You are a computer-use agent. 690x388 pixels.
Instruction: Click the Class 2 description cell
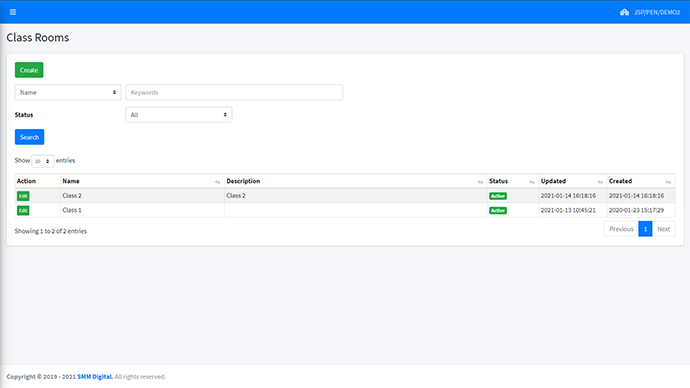click(x=356, y=195)
